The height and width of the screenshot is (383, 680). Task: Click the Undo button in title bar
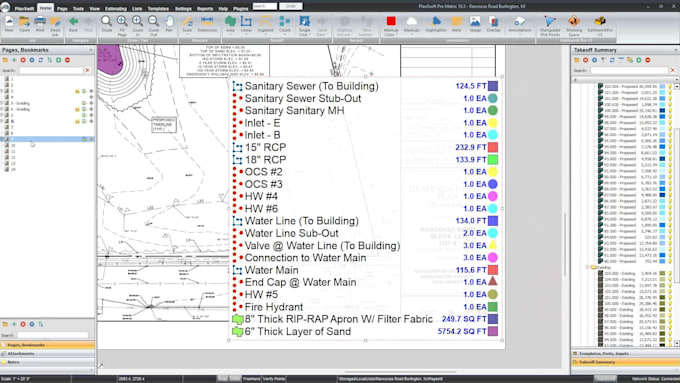(291, 6)
